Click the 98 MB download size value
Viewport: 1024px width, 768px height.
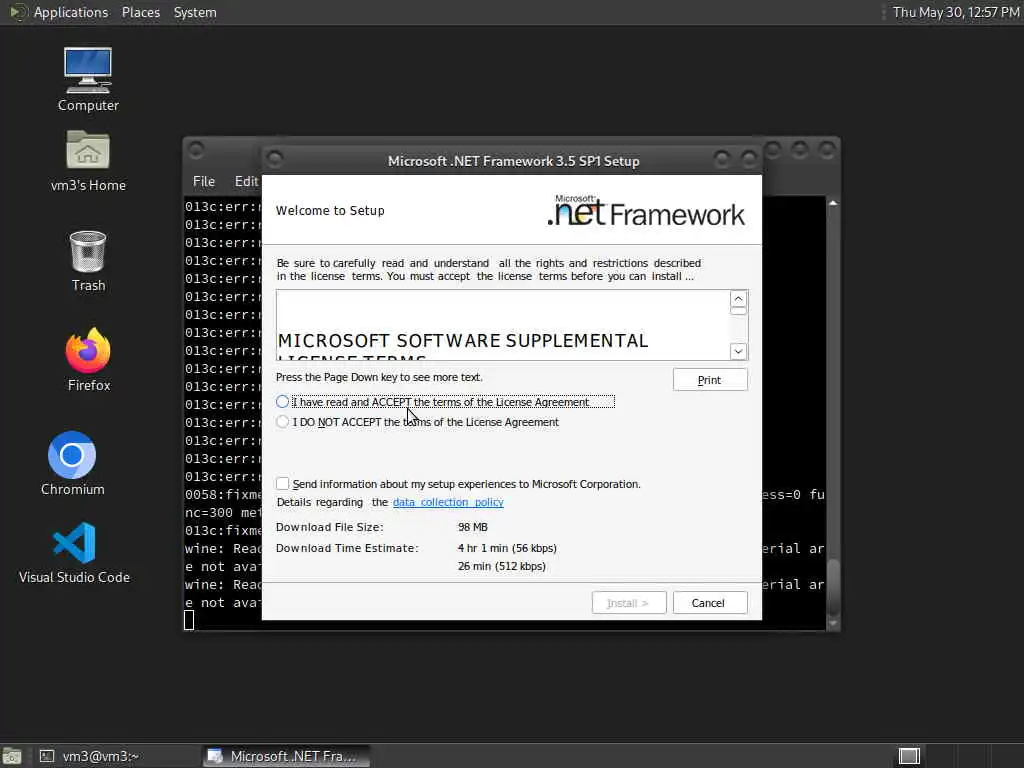point(472,527)
